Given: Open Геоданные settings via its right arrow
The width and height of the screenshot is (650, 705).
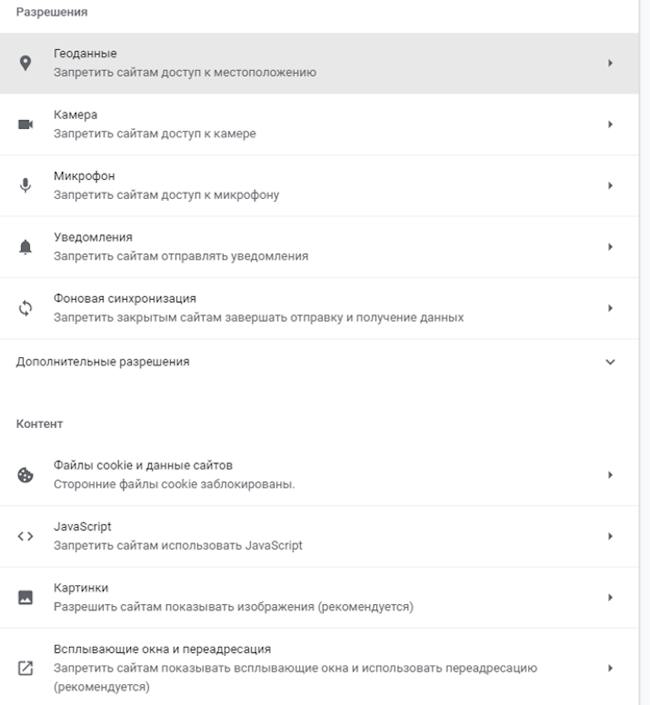Looking at the screenshot, I should (x=610, y=63).
